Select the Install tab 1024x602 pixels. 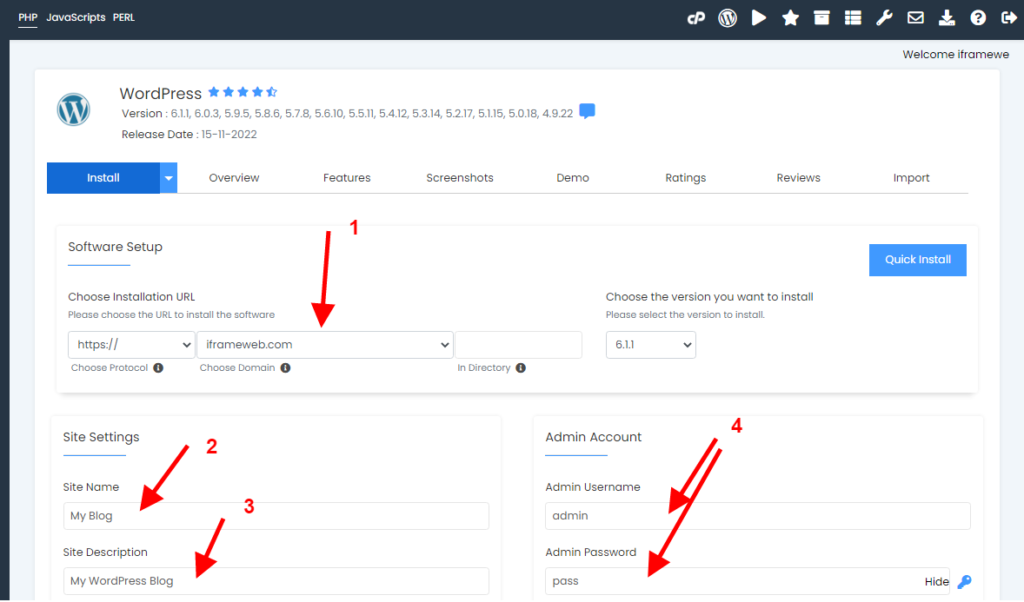[x=103, y=178]
